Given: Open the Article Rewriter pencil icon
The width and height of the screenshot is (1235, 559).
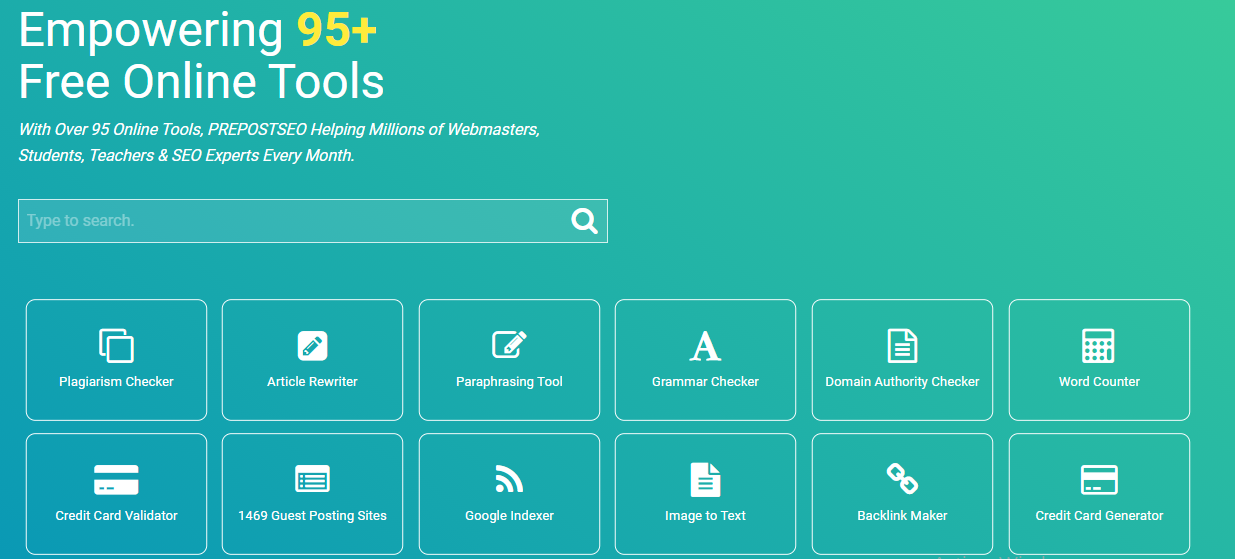Looking at the screenshot, I should click(x=312, y=345).
